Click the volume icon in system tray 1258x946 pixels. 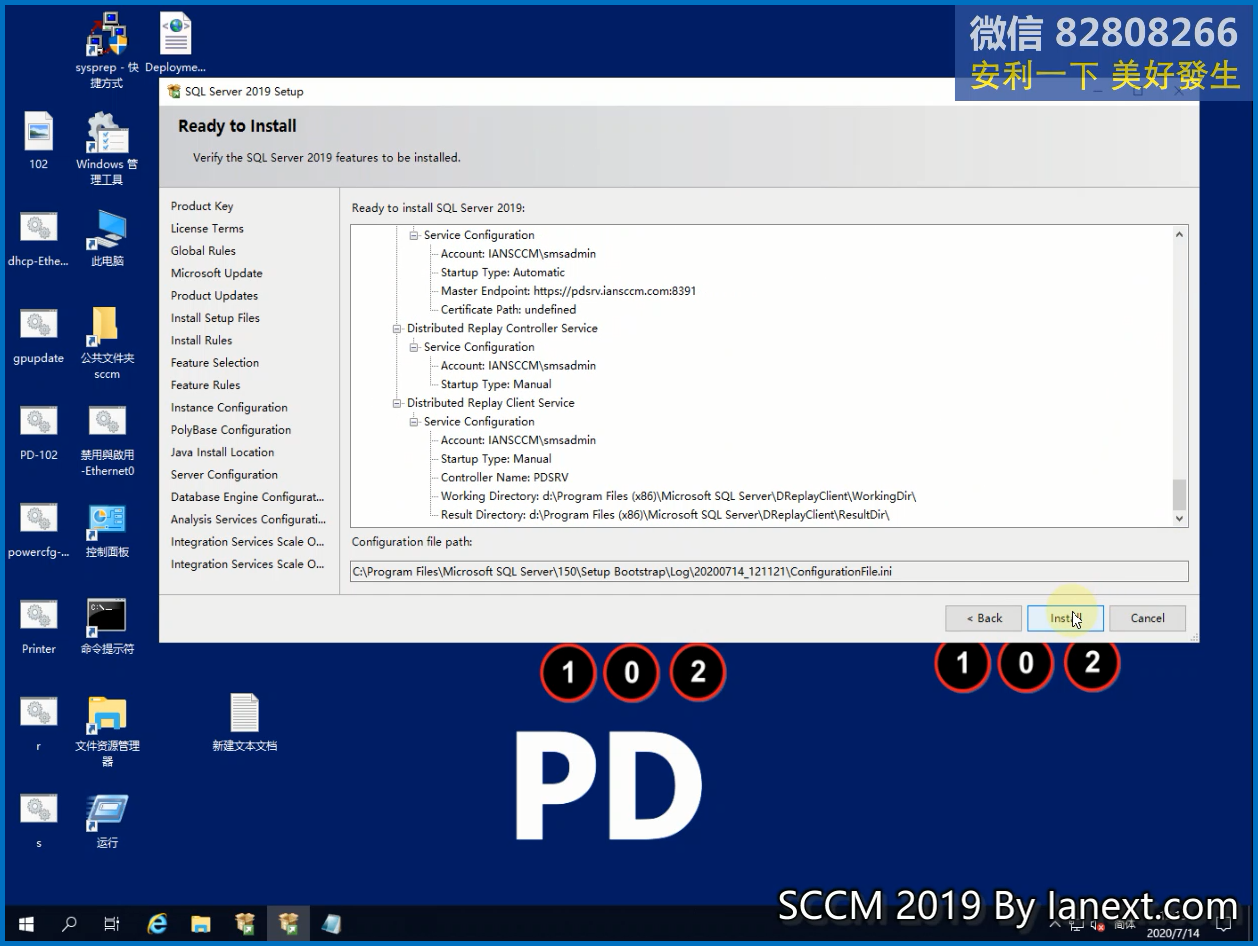1099,926
